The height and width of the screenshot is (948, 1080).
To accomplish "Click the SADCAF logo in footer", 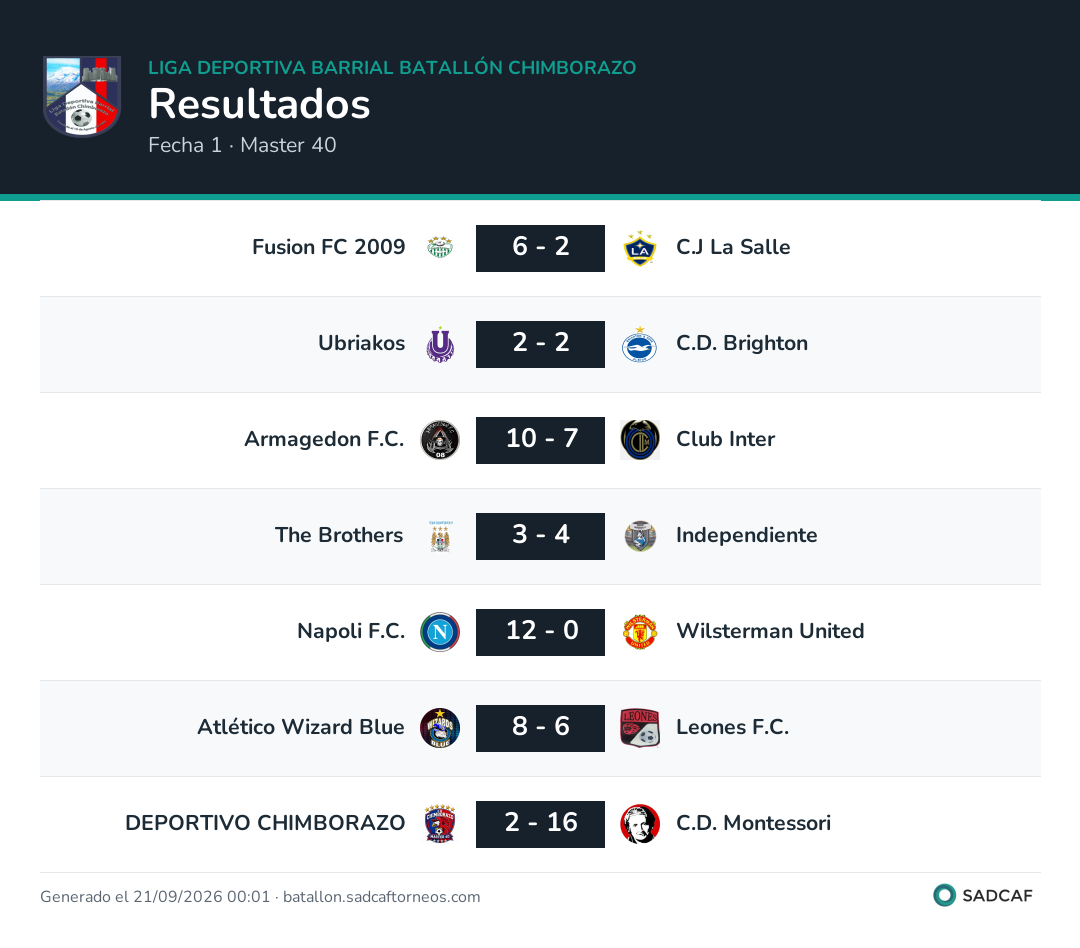I will (983, 895).
